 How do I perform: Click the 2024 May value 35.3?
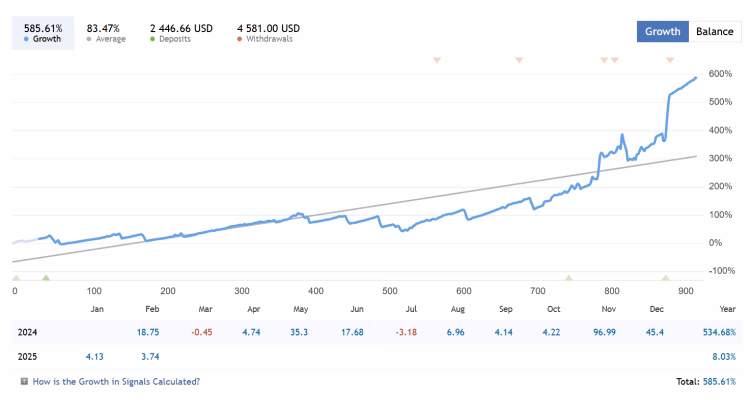[x=299, y=333]
